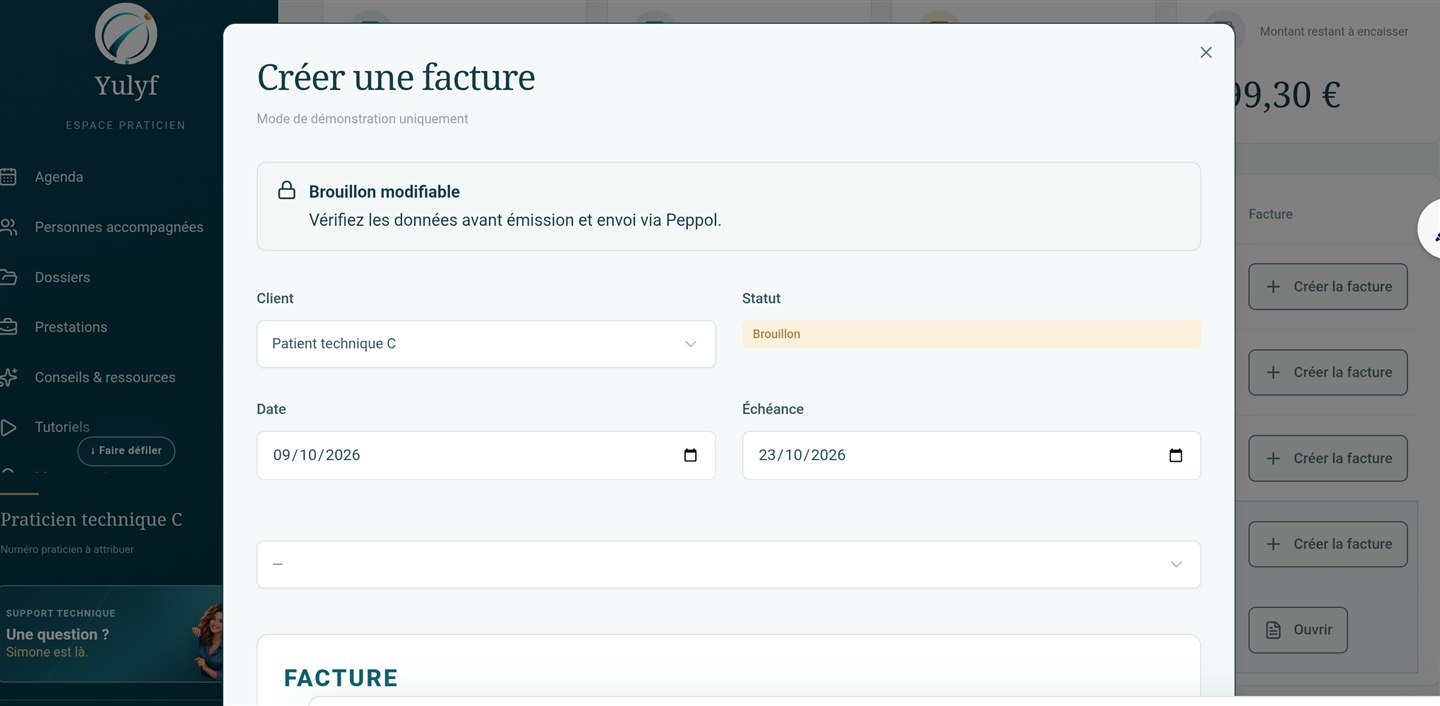Open the Une question ? support banner

coord(111,634)
